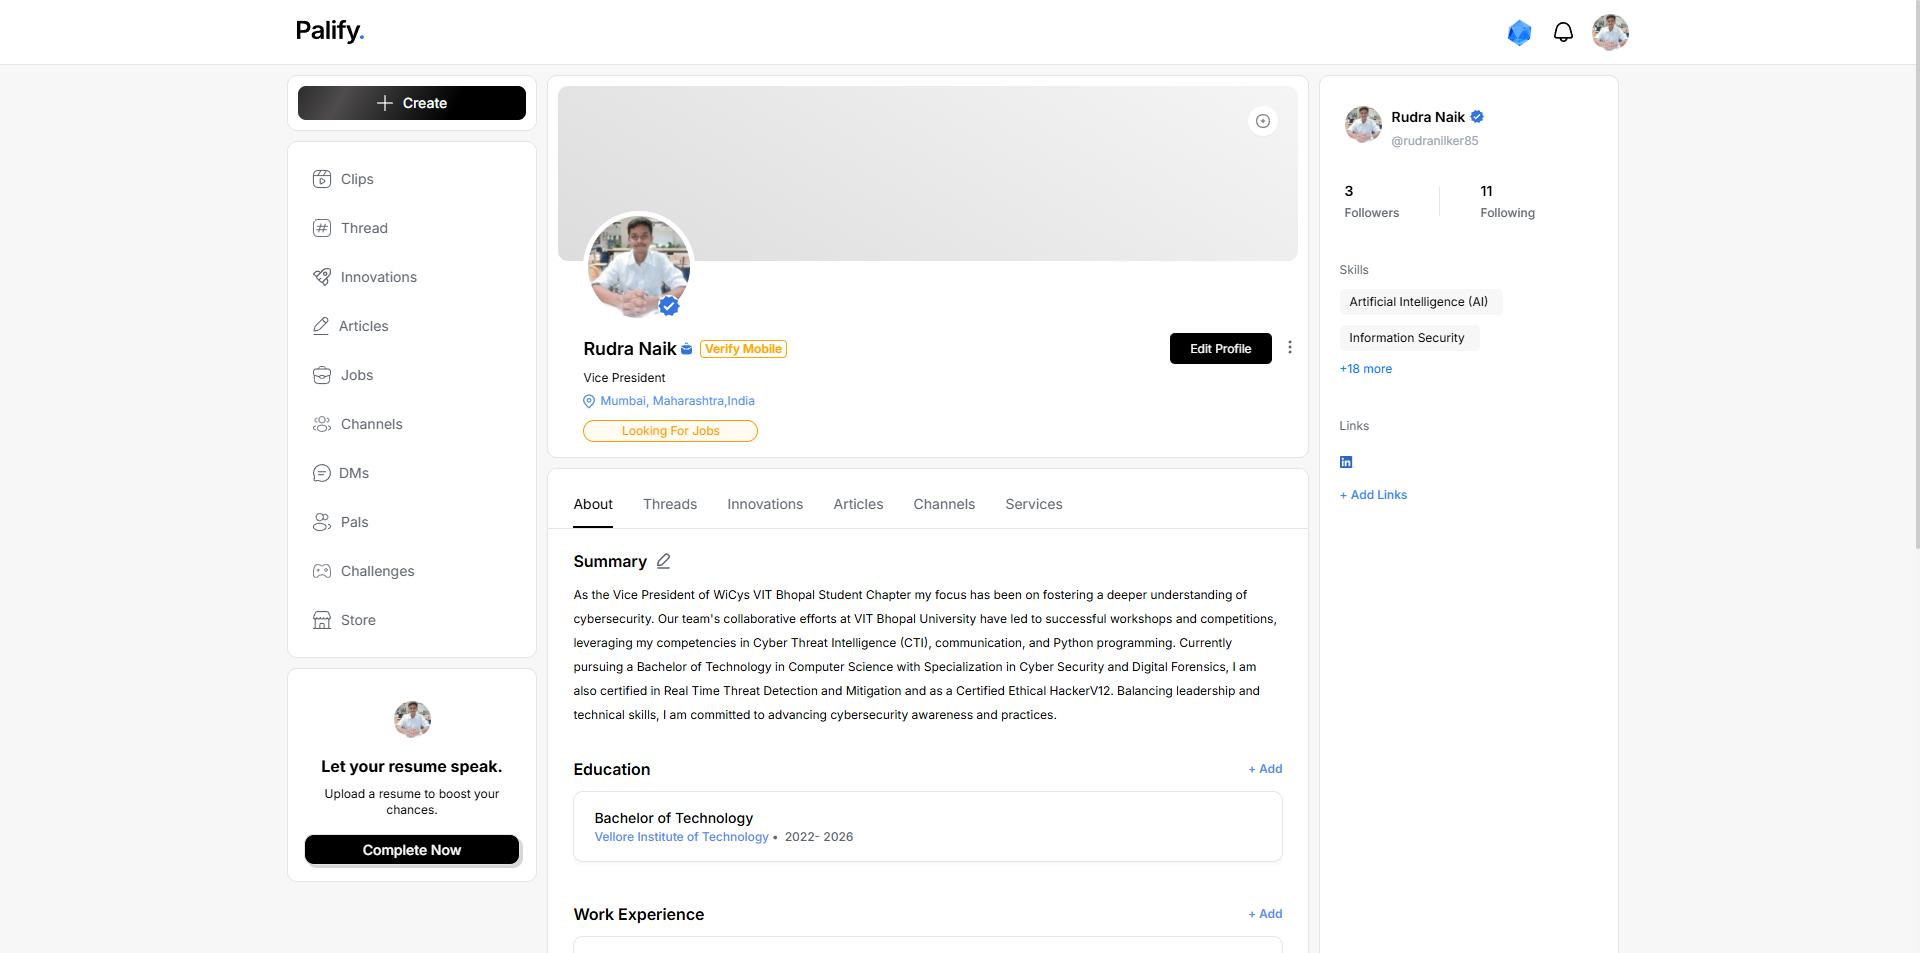The height and width of the screenshot is (953, 1920).
Task: Click right panel profile avatar
Action: coord(1363,125)
